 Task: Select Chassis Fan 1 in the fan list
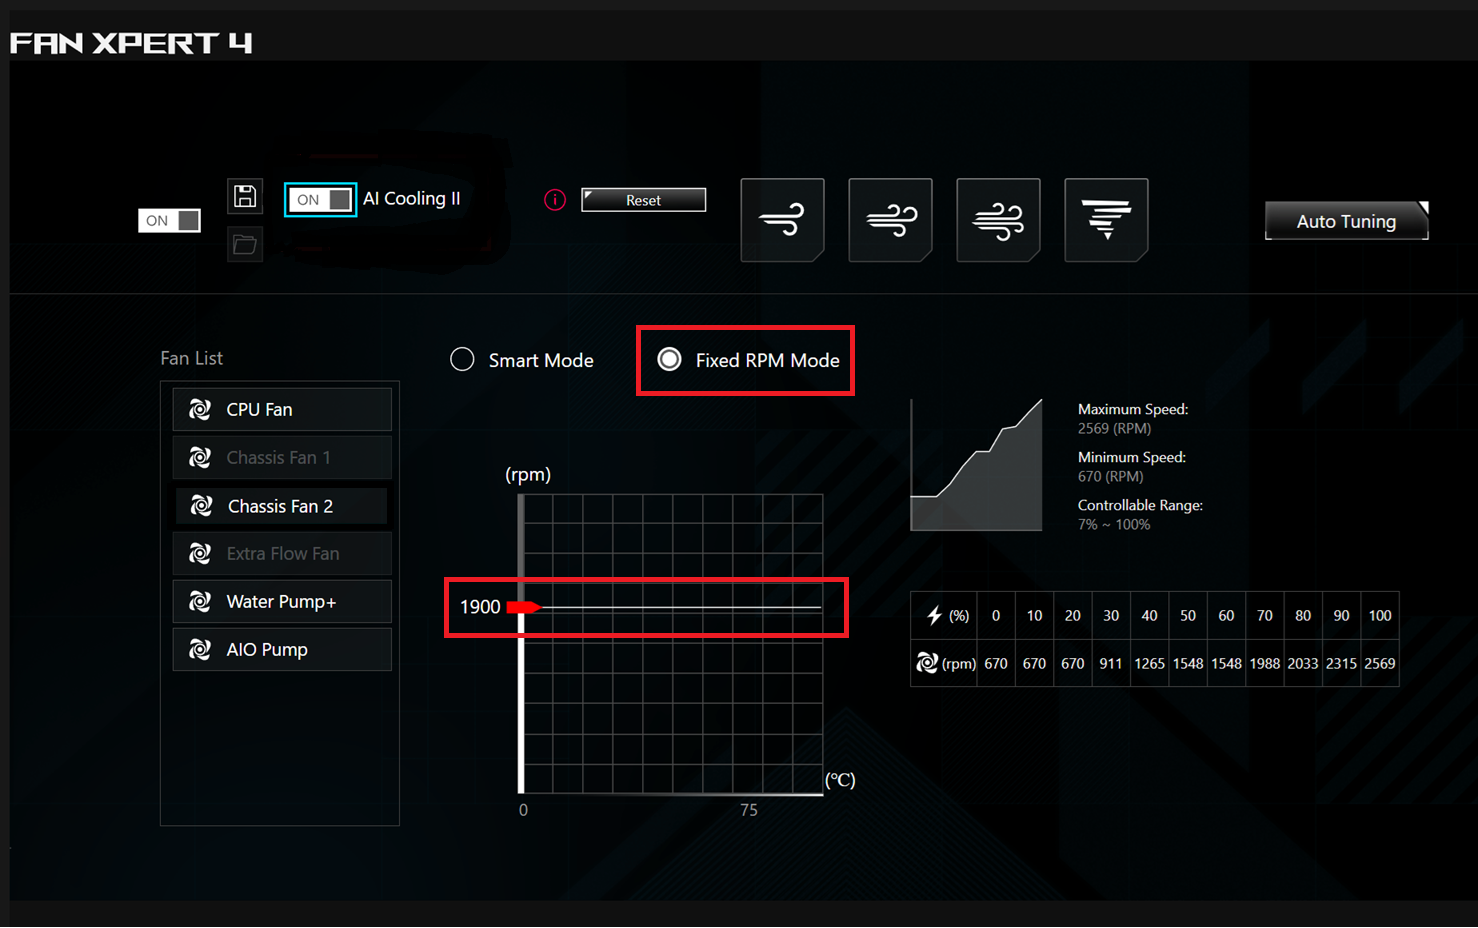tap(282, 457)
